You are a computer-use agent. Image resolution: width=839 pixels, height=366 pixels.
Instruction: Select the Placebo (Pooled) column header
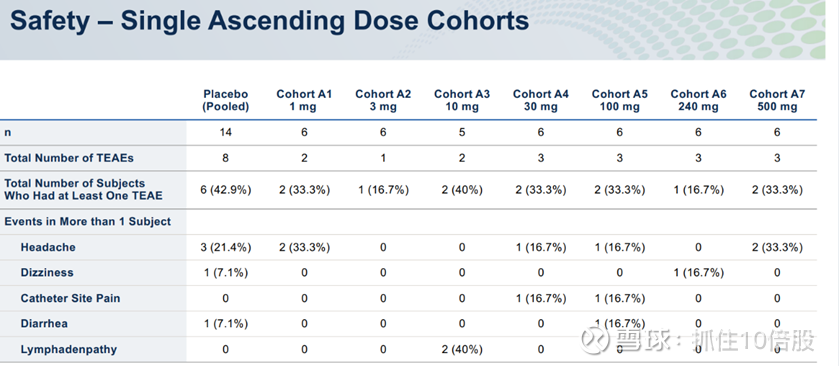(225, 100)
